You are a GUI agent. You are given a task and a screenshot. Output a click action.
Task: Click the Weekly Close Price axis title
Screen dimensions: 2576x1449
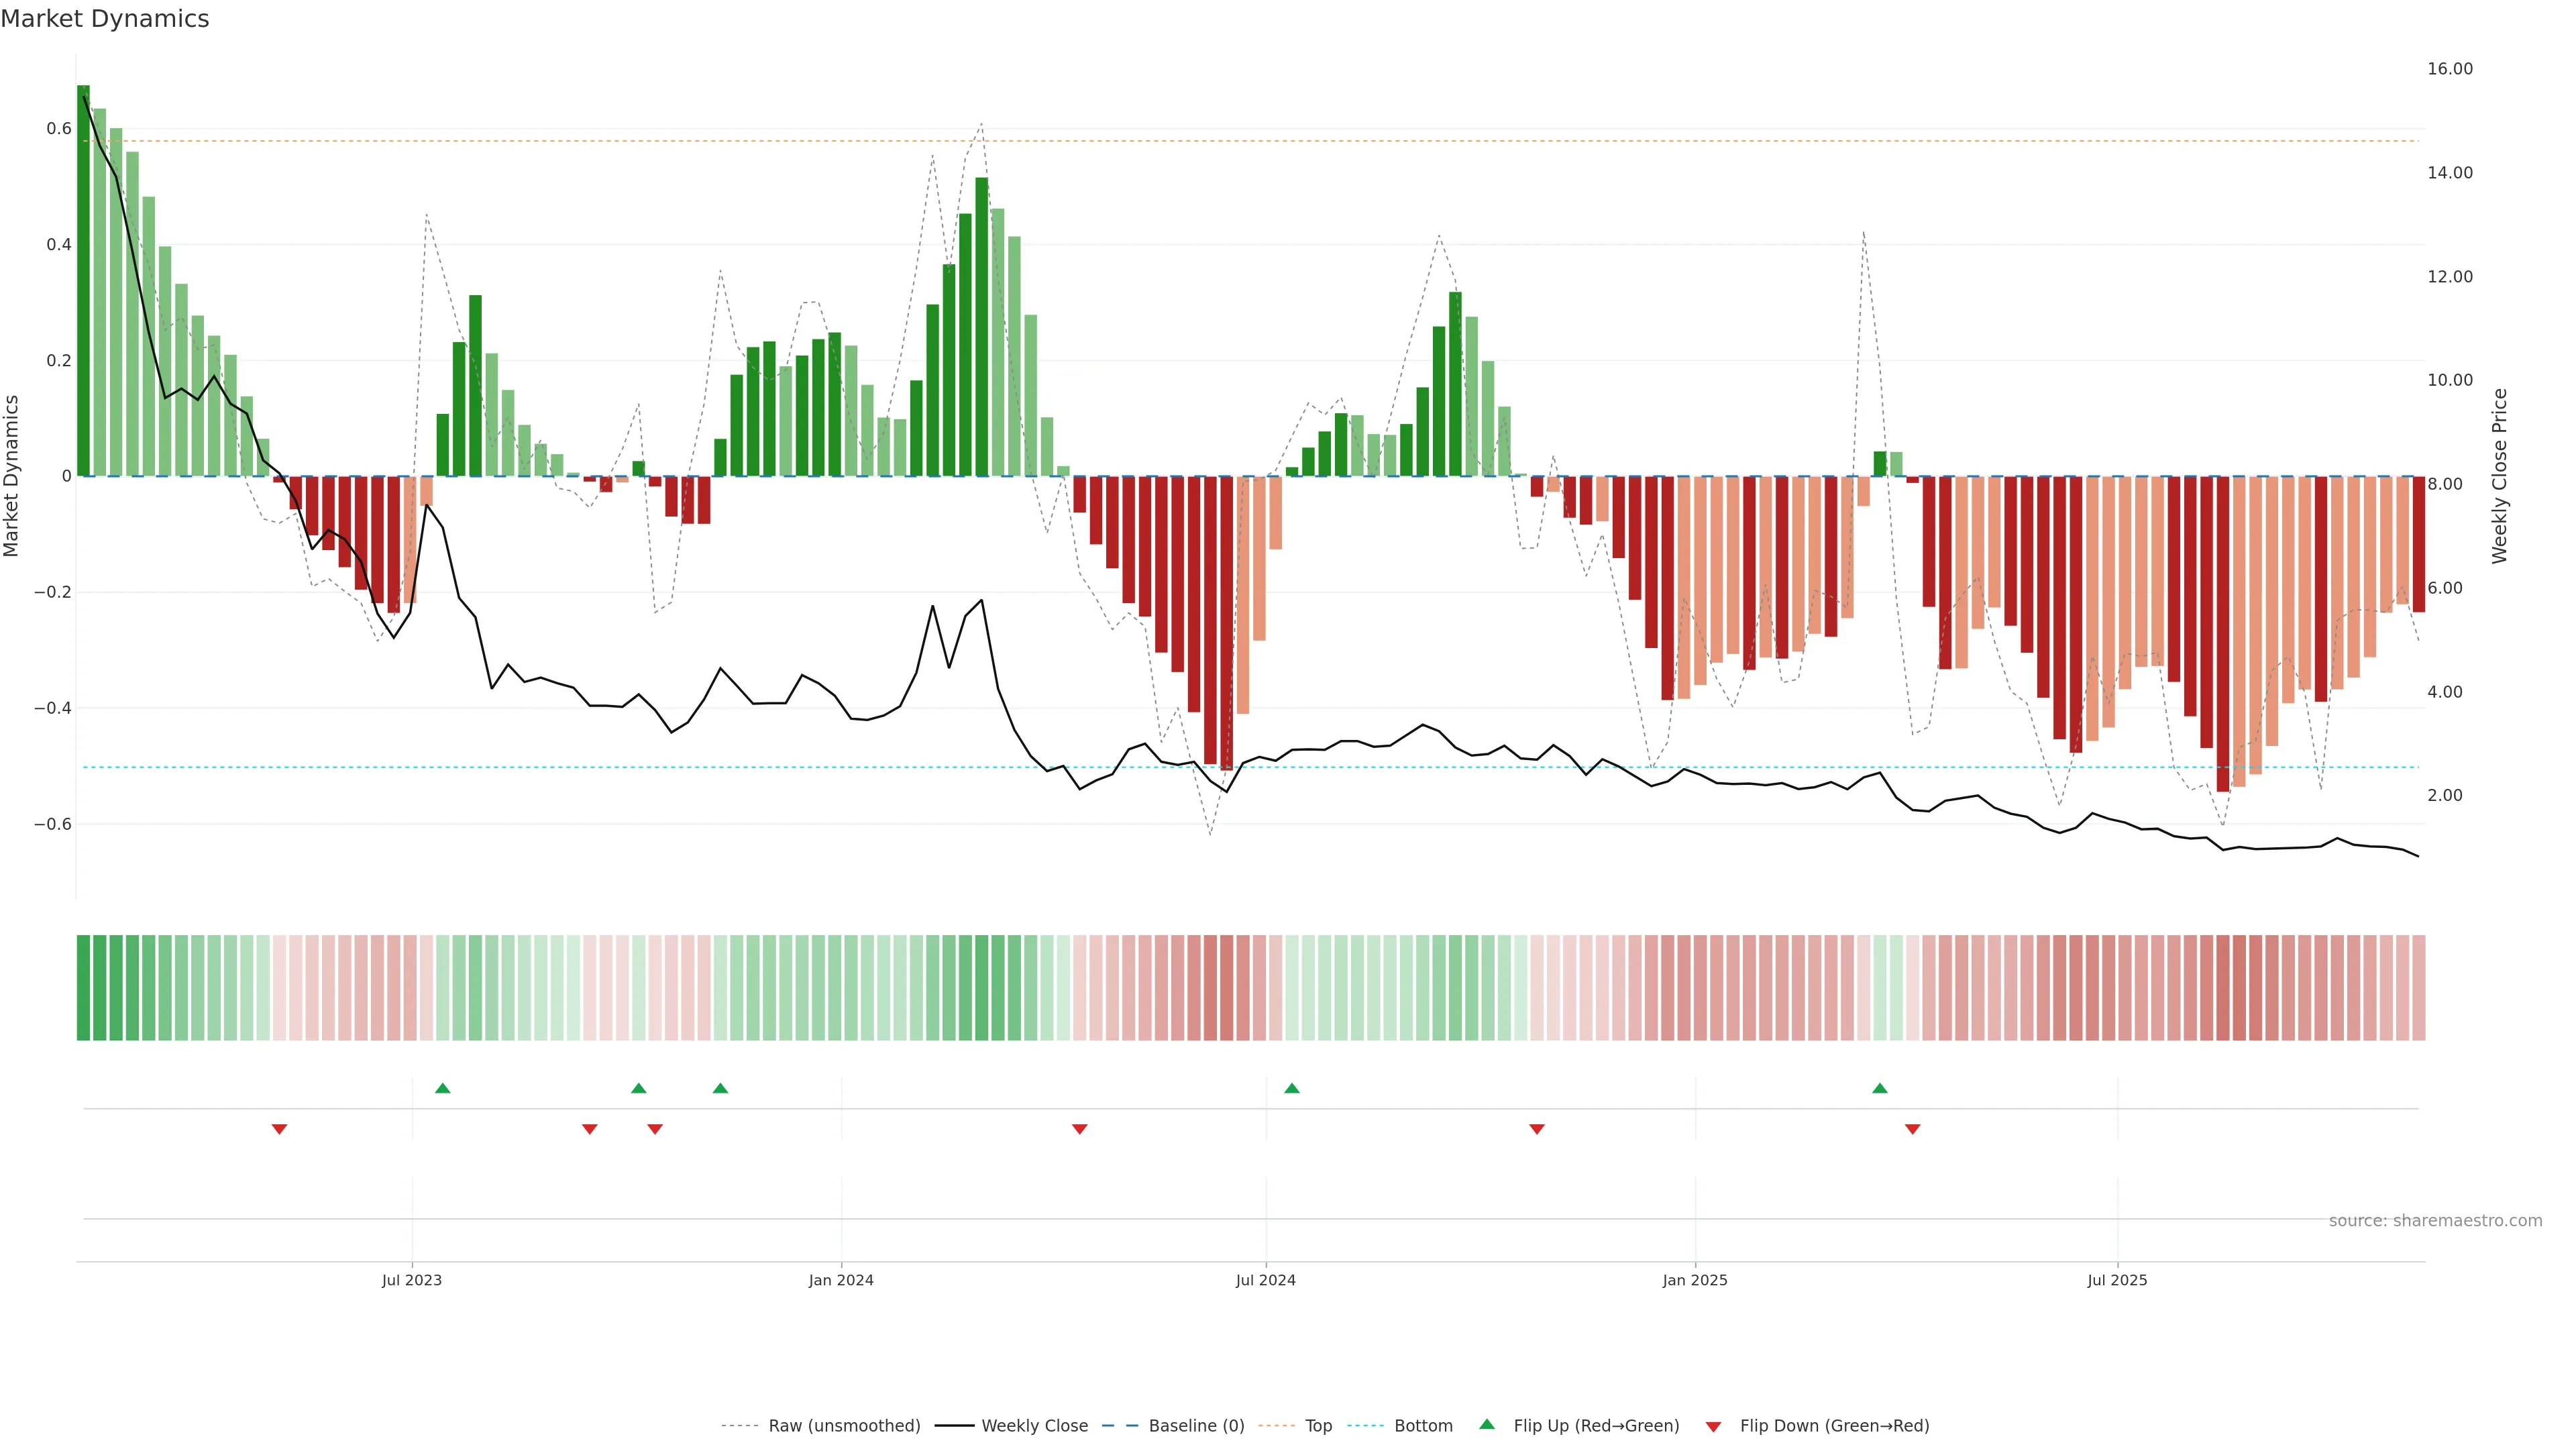click(x=2500, y=476)
